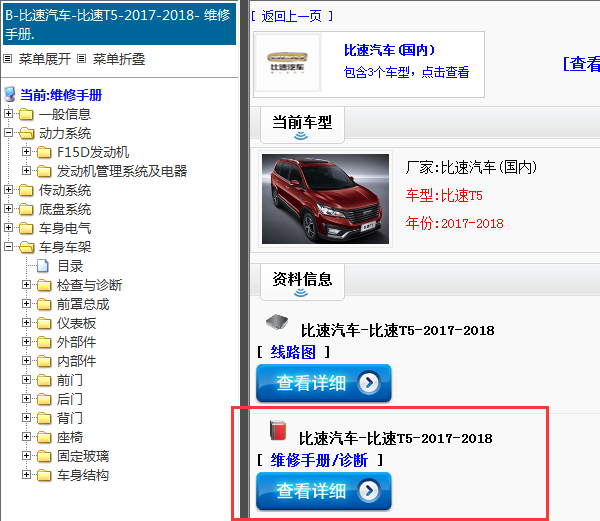The width and height of the screenshot is (600, 521).
Task: Expand the F15D发动机 node
Action: 26,151
